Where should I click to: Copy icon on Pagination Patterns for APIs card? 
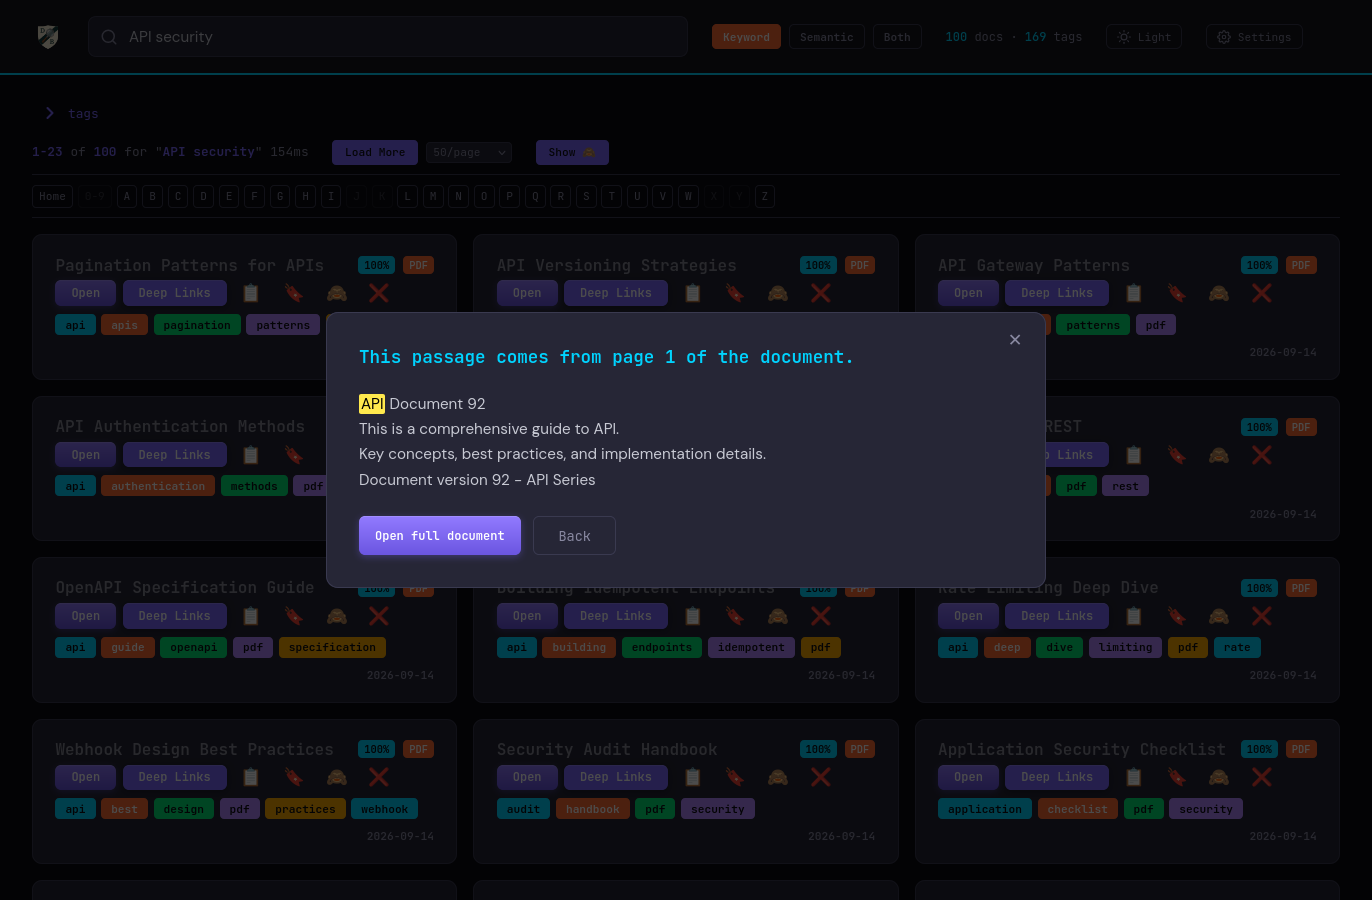point(251,293)
